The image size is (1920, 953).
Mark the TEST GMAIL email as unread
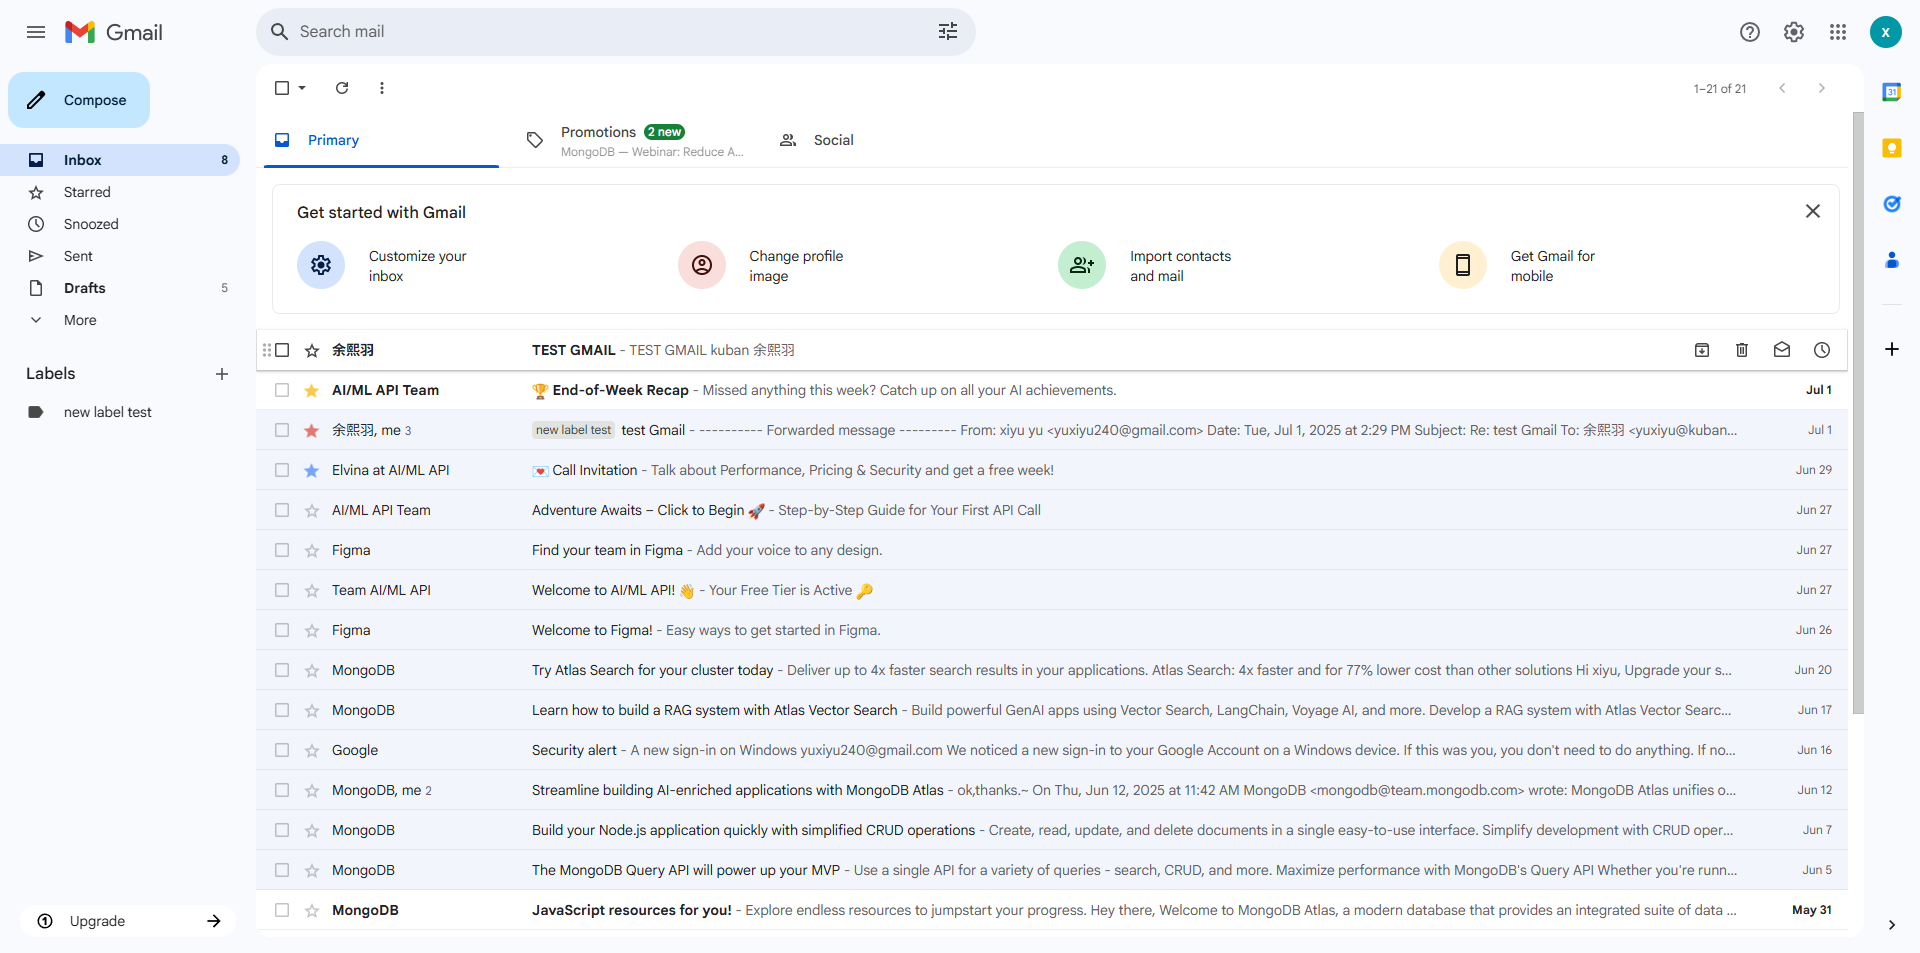pyautogui.click(x=1782, y=350)
